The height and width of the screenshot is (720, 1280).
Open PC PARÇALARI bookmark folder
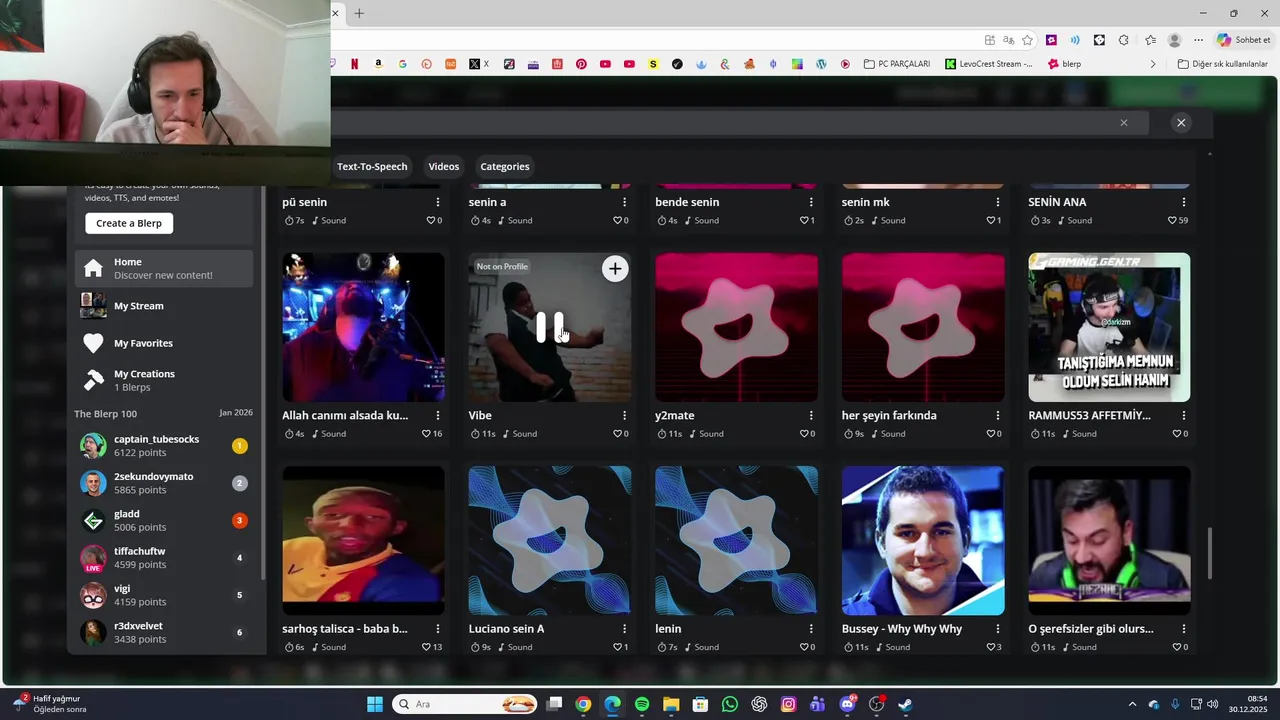[x=896, y=64]
